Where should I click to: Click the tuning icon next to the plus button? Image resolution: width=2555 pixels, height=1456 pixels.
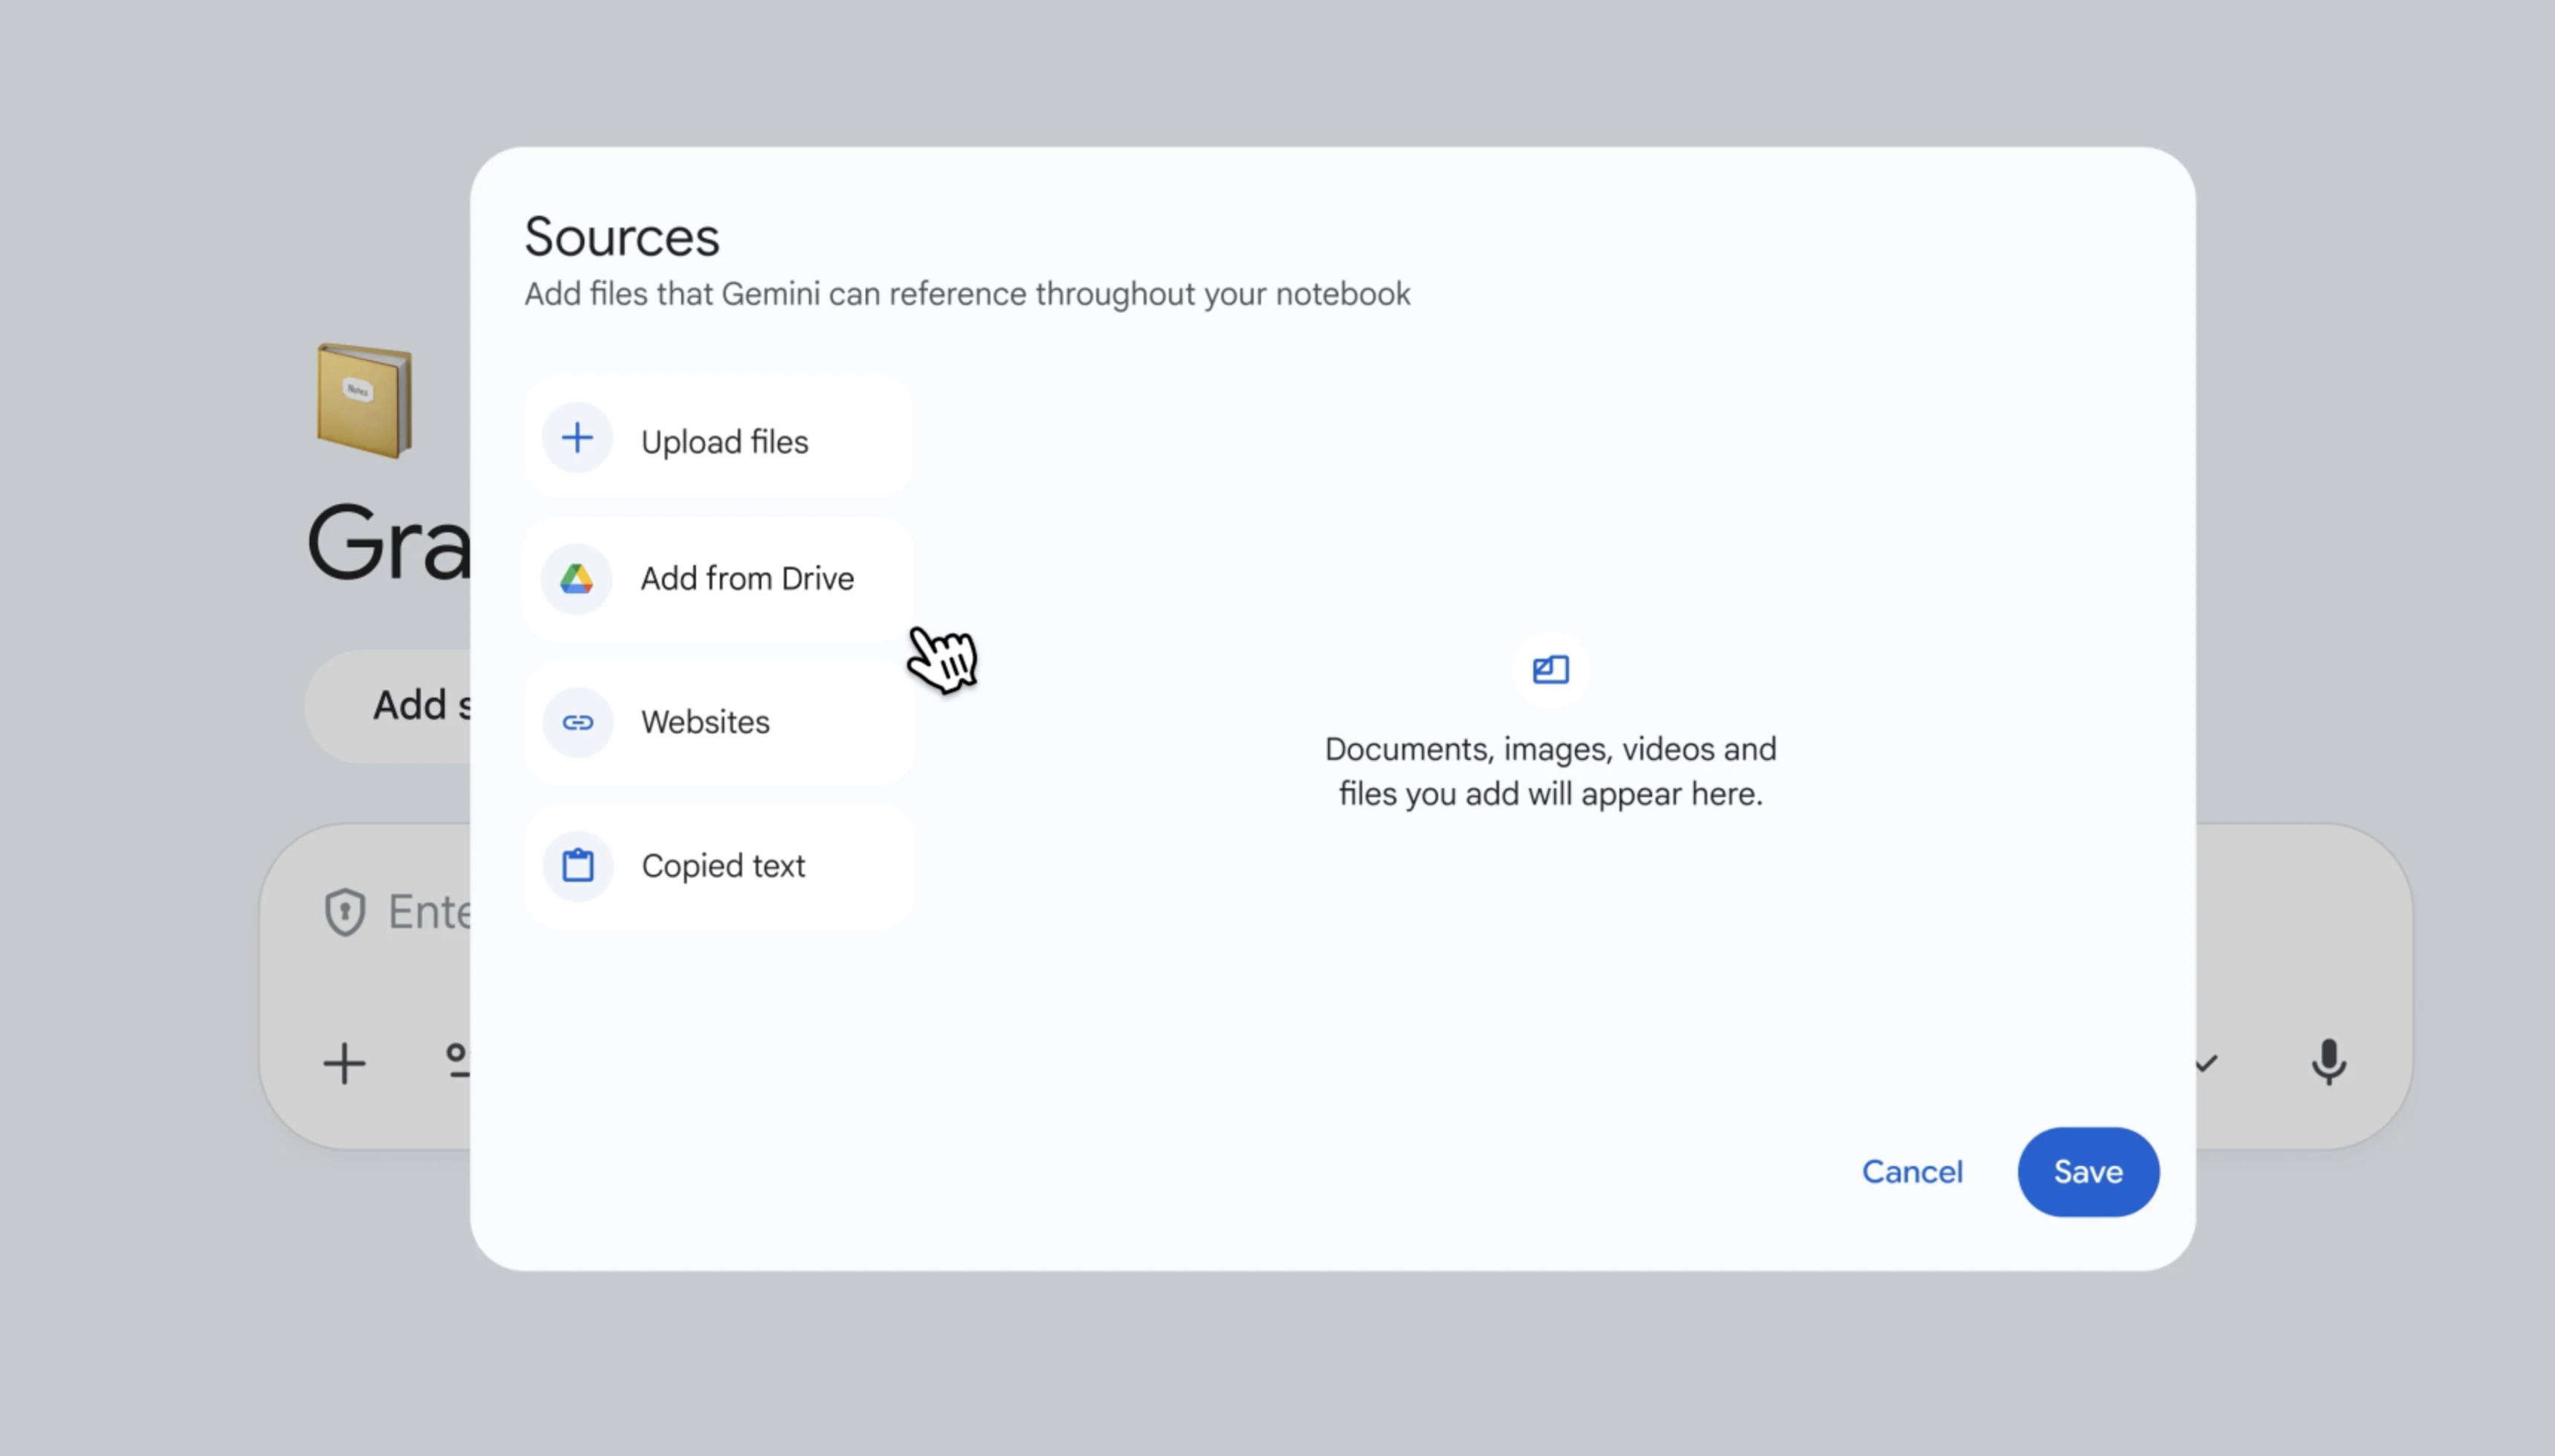pos(460,1063)
